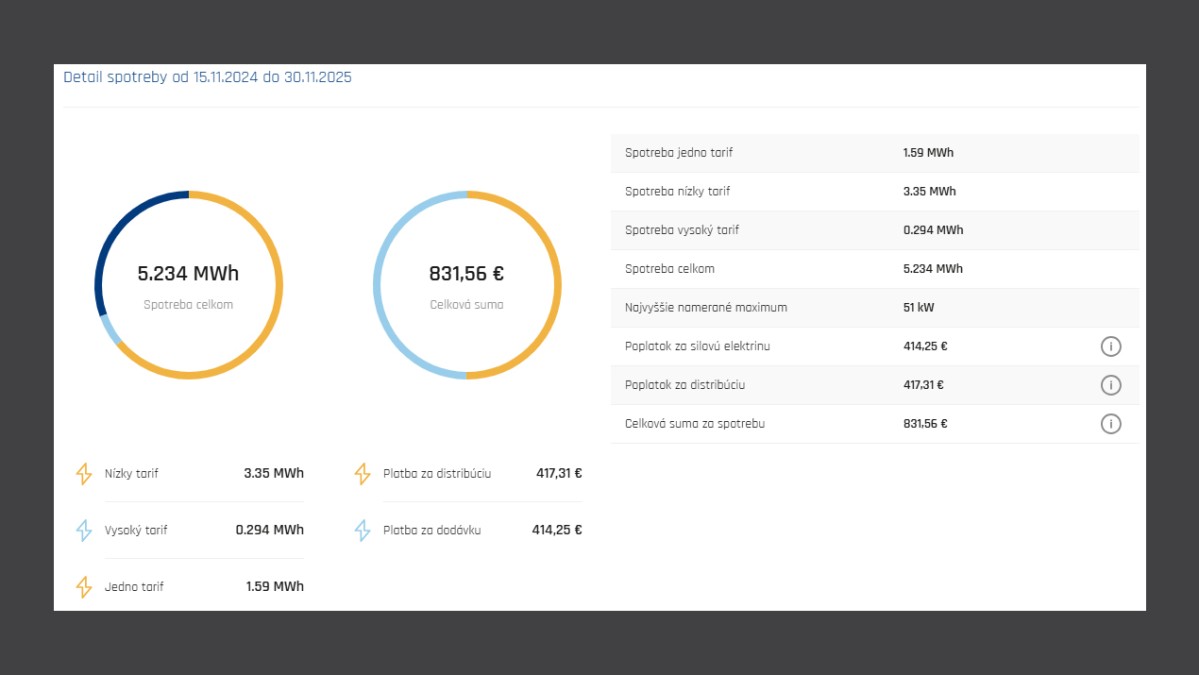Click the 5.234 MWh donut center value

pos(188,274)
